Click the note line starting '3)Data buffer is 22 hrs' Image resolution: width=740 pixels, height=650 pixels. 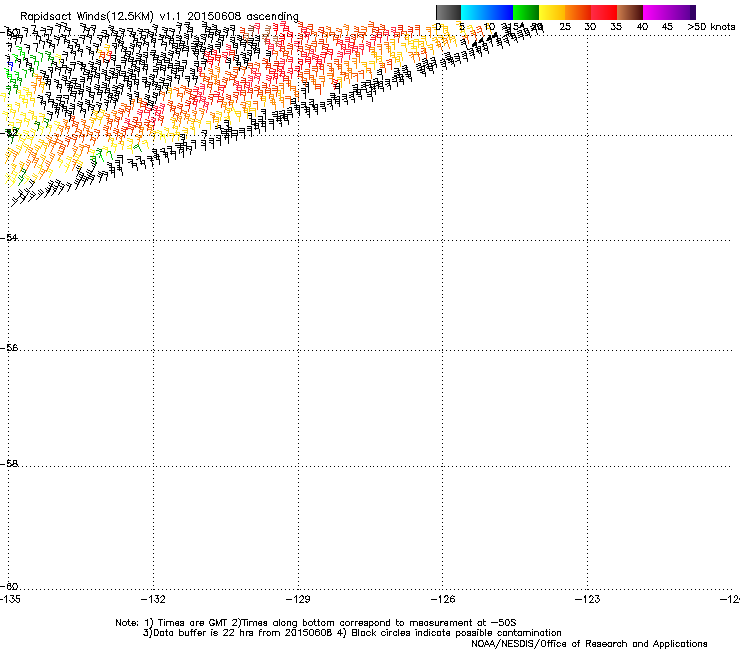point(352,633)
